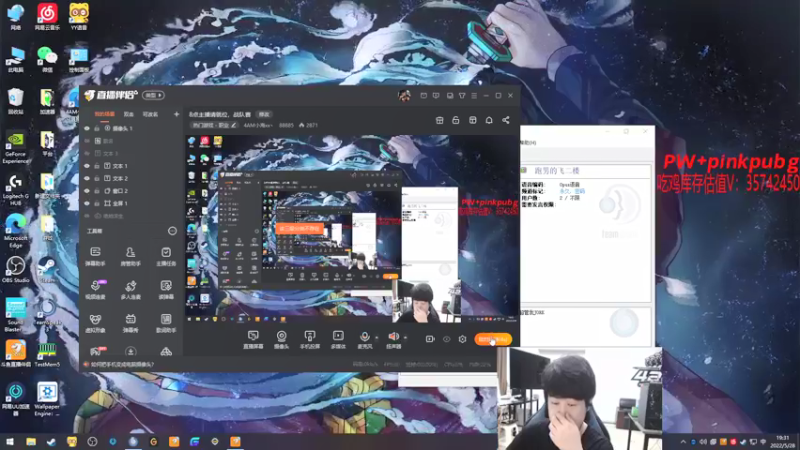The height and width of the screenshot is (450, 800).
Task: Open the 多人连麦 tool
Action: pyautogui.click(x=131, y=289)
